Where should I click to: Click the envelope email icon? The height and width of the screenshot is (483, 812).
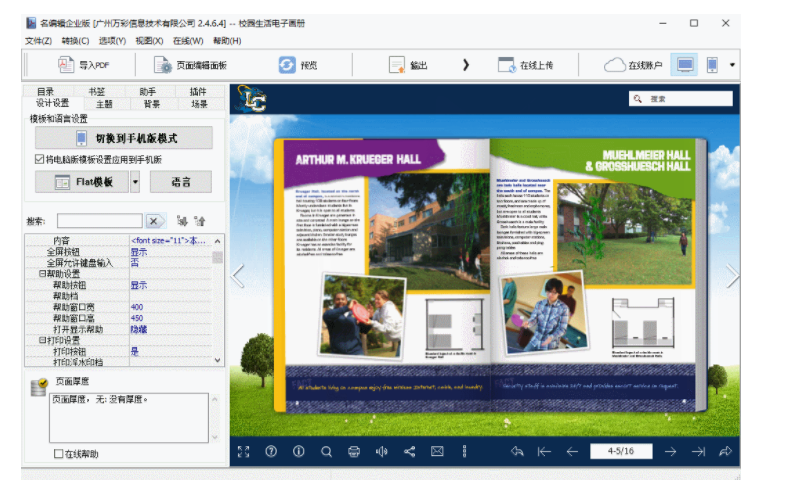pyautogui.click(x=437, y=452)
